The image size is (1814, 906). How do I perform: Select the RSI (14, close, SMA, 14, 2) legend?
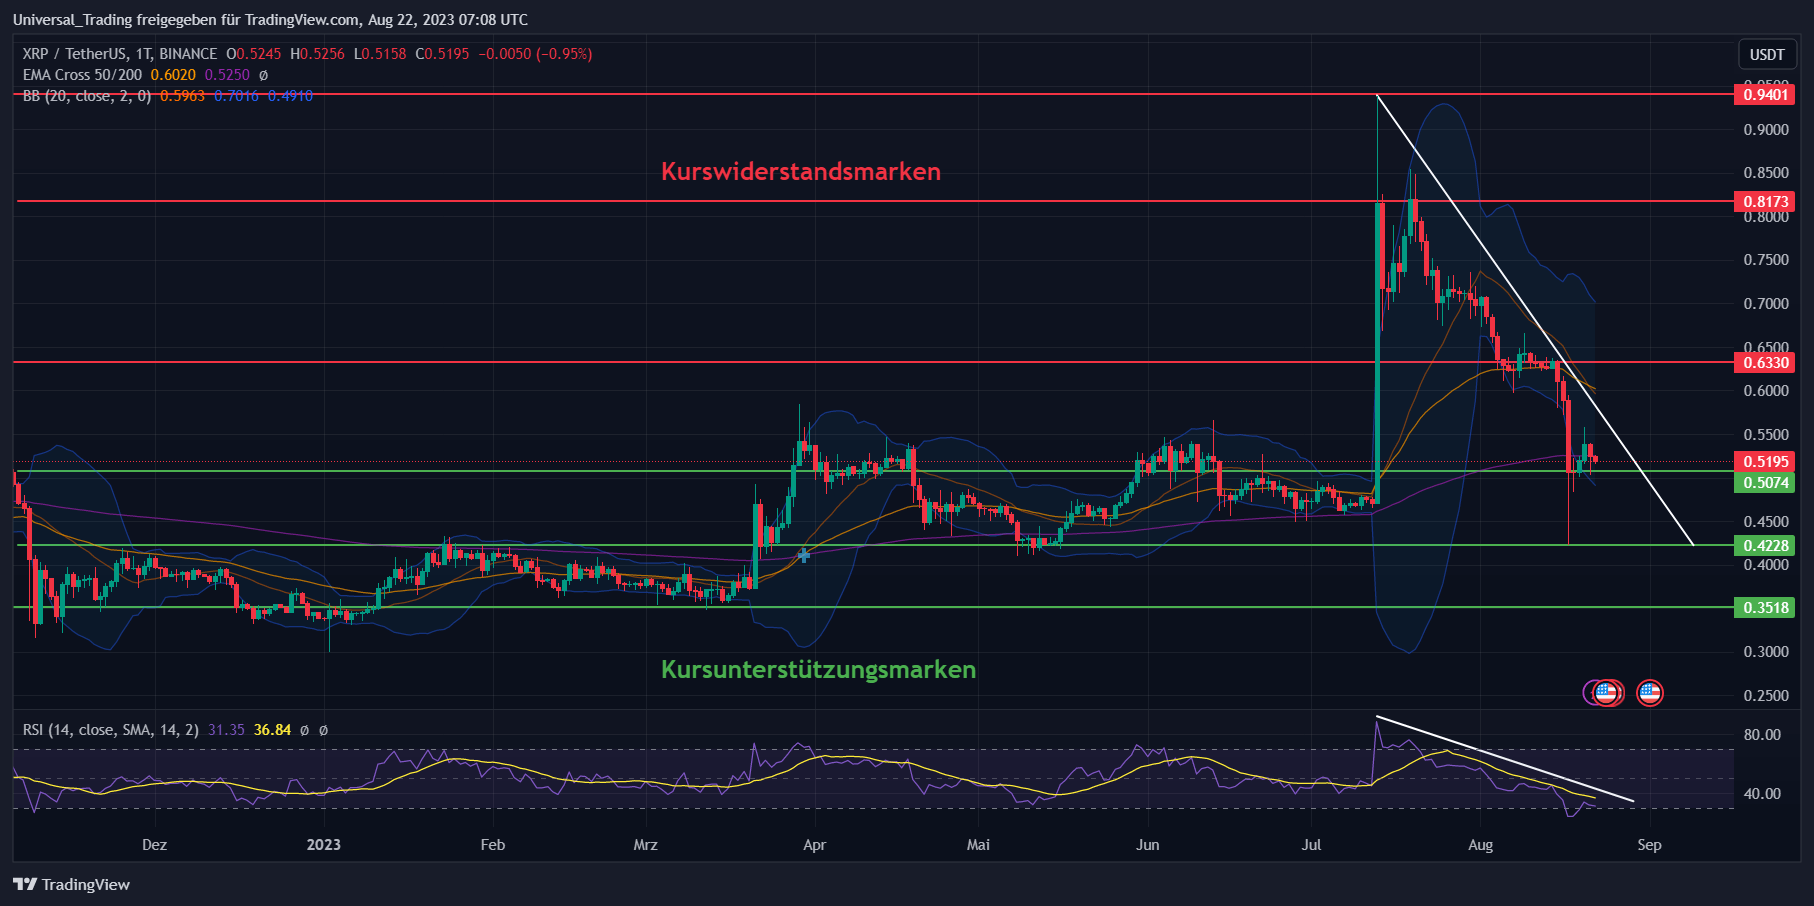click(x=111, y=730)
